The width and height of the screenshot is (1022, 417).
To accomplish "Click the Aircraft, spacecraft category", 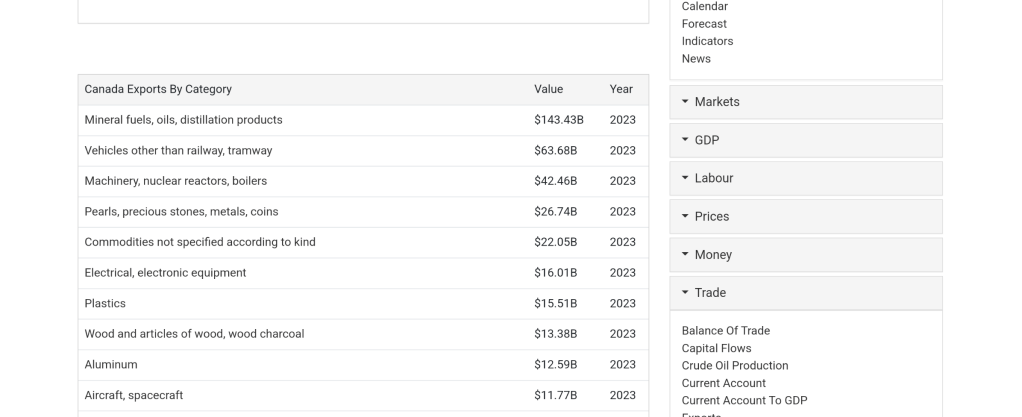I will coord(133,395).
